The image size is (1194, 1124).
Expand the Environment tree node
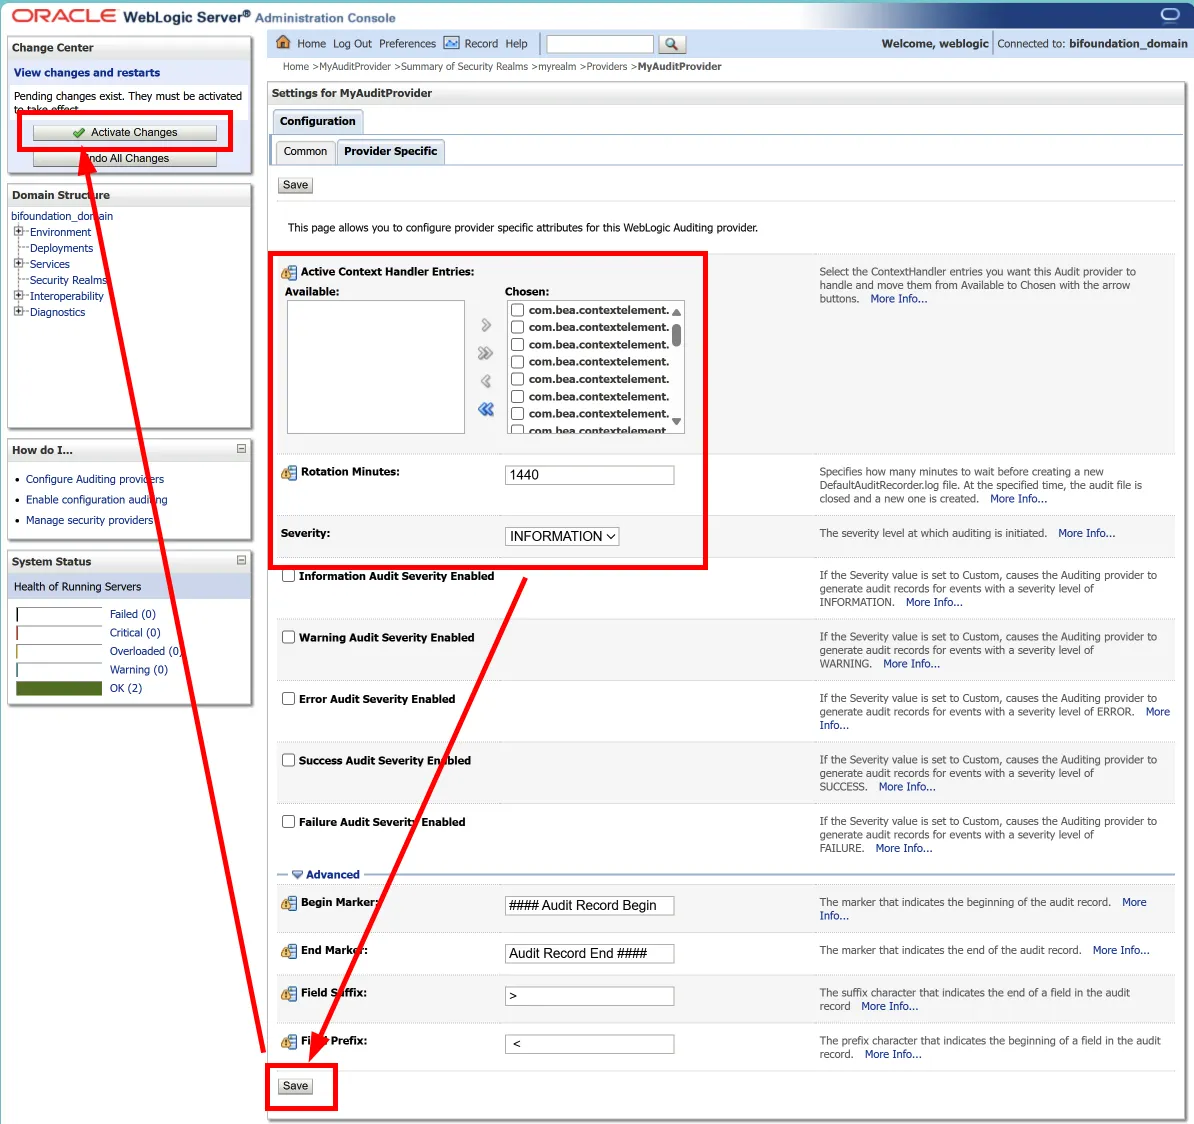[18, 232]
